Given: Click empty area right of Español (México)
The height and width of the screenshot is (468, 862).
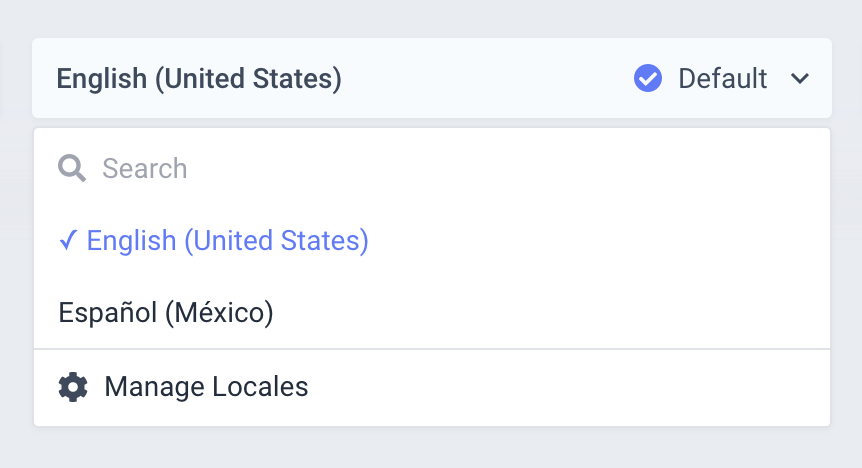Looking at the screenshot, I should 550,312.
